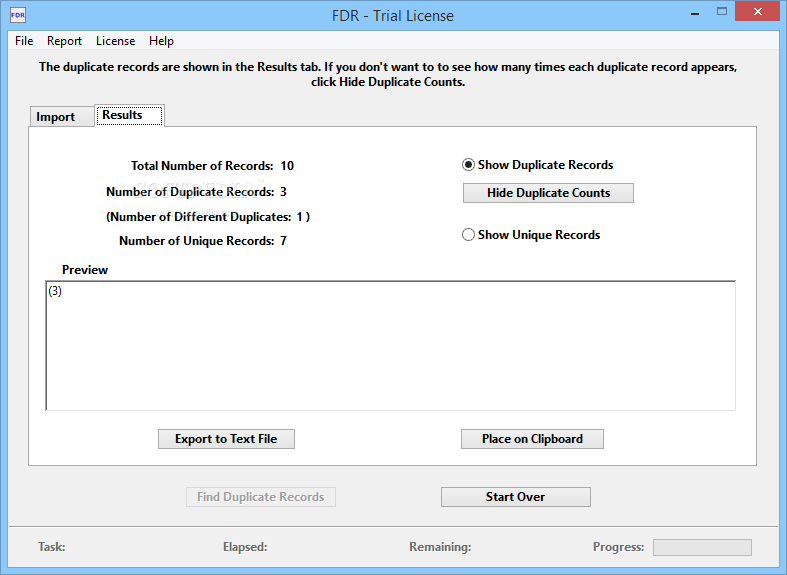The image size is (787, 575).
Task: Select Show Duplicate Records radio button
Action: tap(537, 165)
